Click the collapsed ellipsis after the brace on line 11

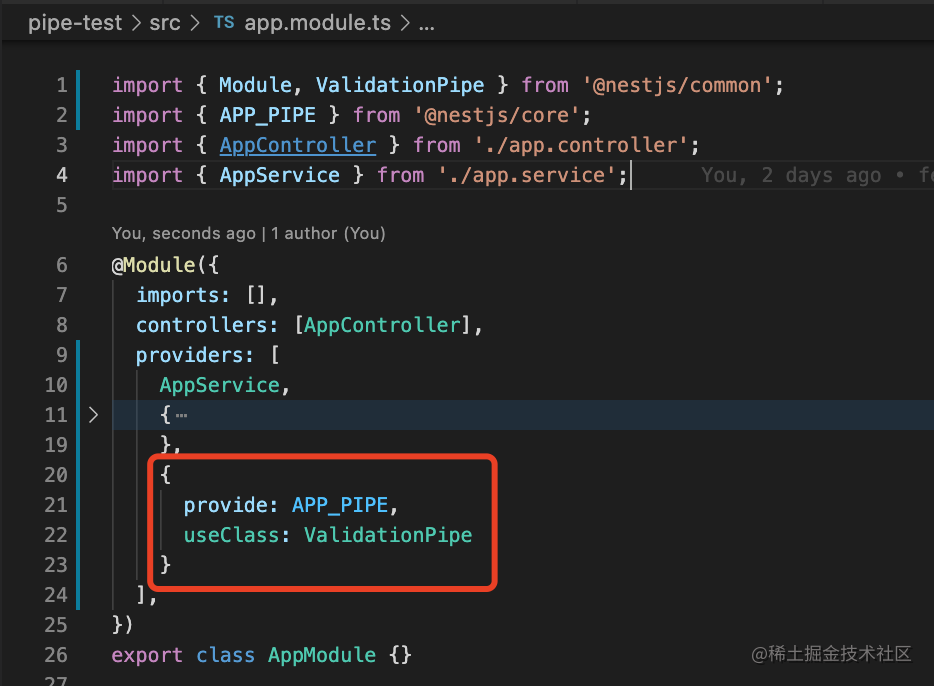coord(181,416)
